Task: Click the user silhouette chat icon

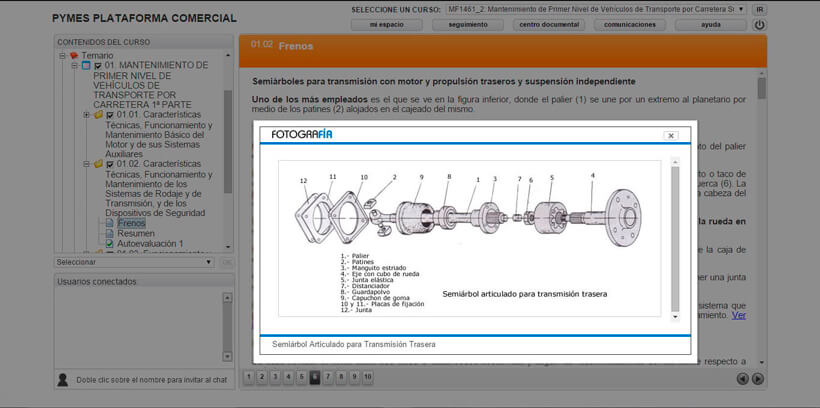Action: coord(63,380)
